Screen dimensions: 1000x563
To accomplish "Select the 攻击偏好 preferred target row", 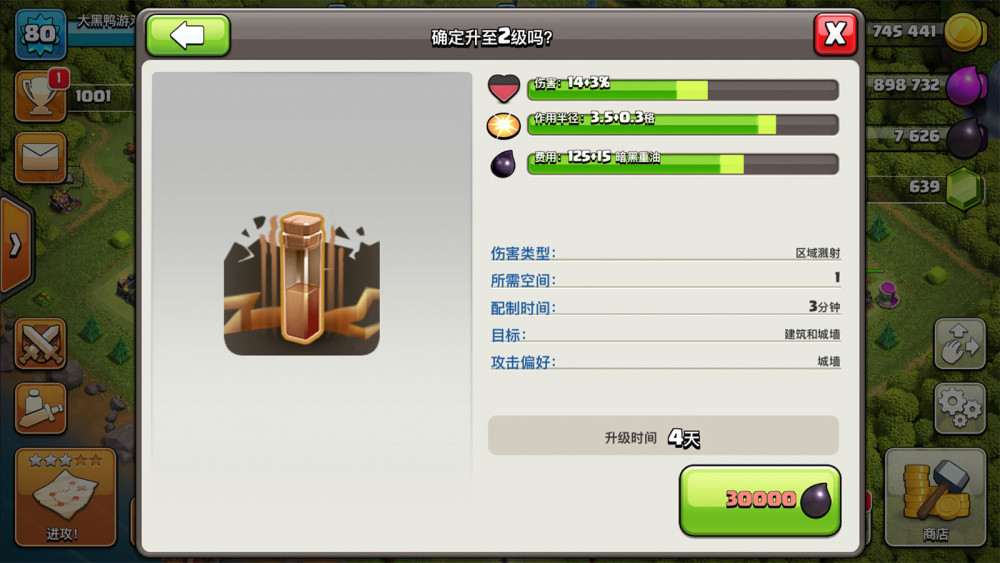I will [665, 362].
